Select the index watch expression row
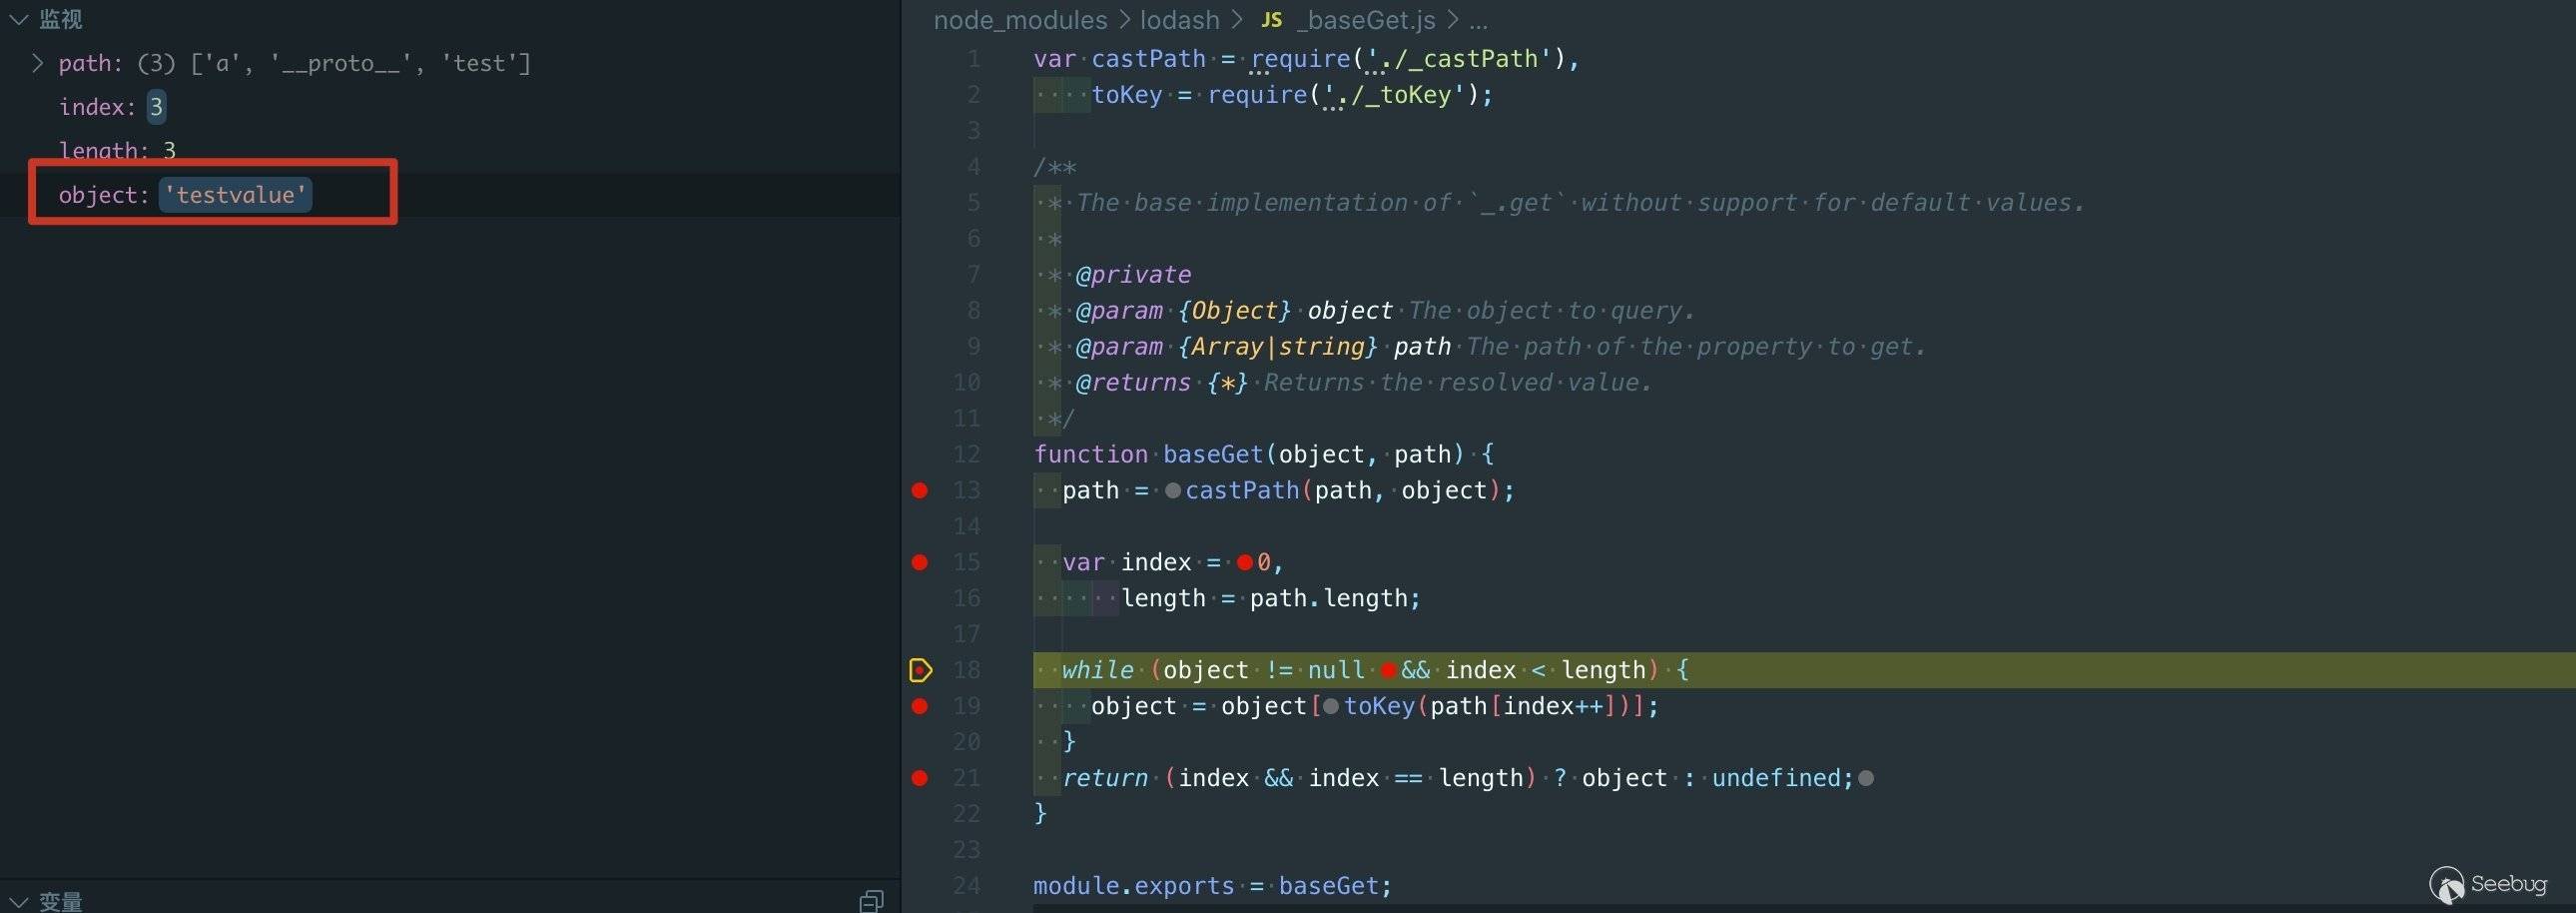The image size is (2576, 913). pos(110,107)
